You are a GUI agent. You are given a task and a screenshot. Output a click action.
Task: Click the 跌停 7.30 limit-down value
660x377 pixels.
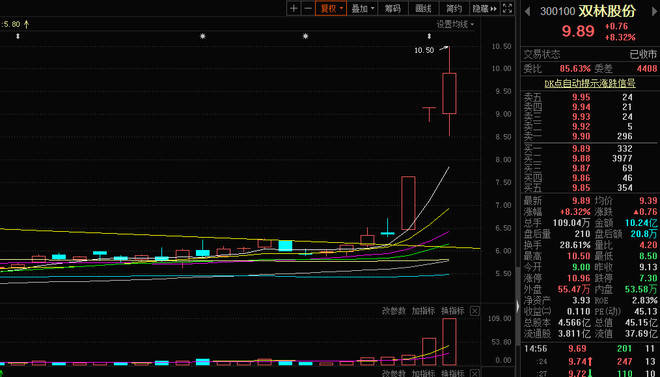648,278
